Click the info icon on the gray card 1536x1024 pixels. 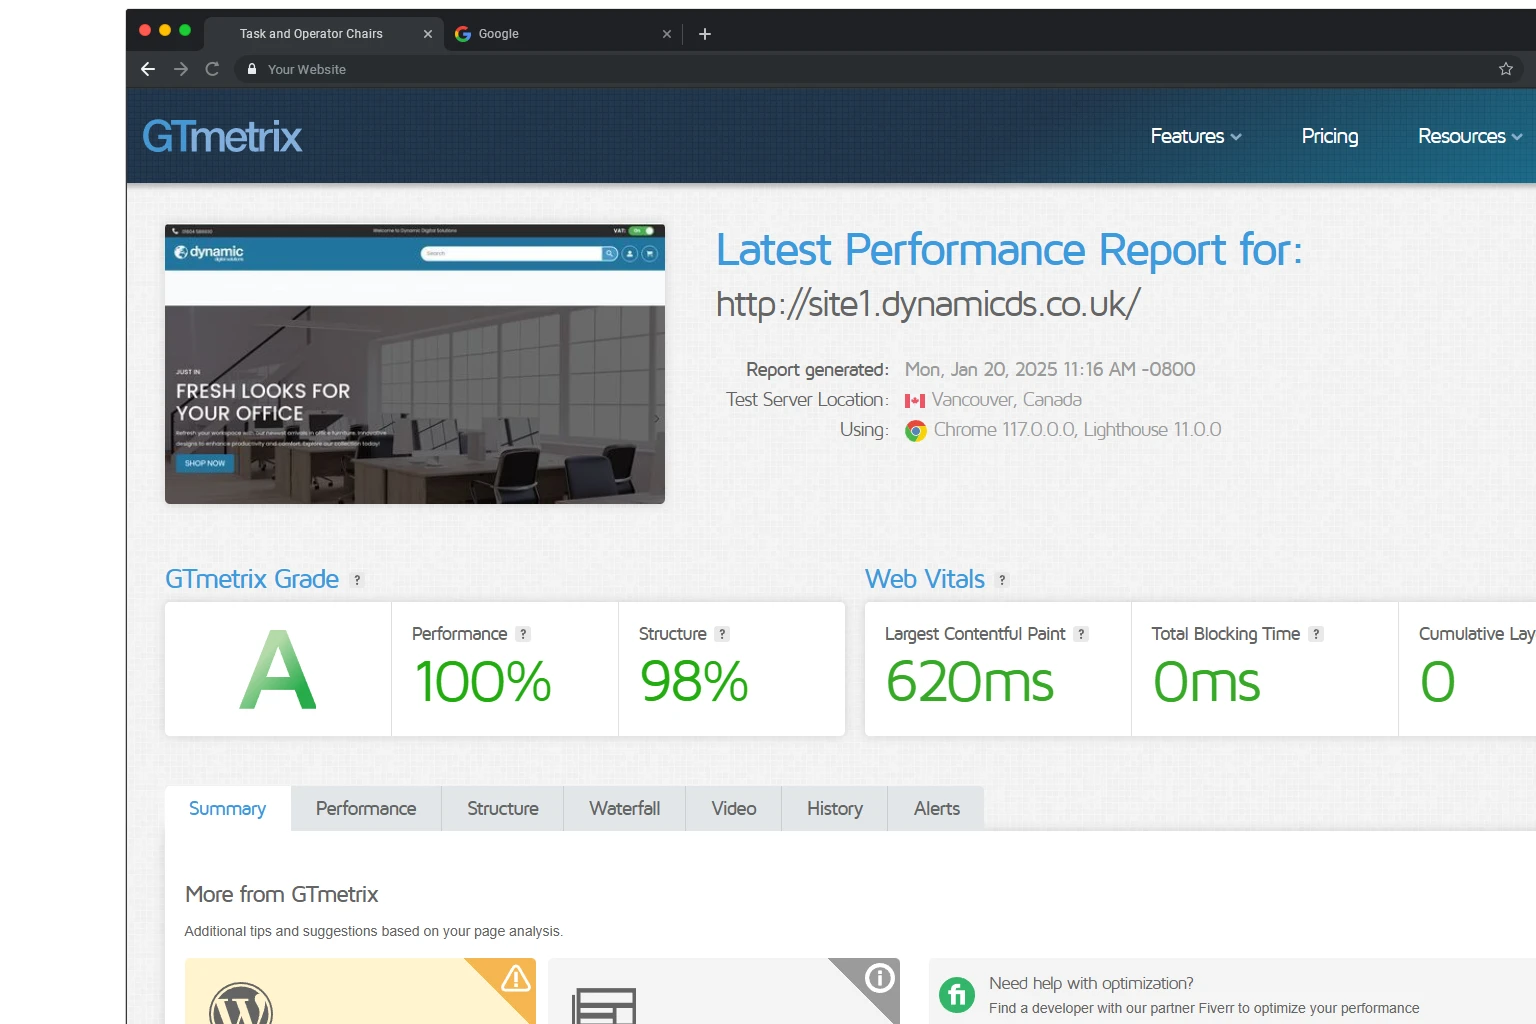(880, 977)
